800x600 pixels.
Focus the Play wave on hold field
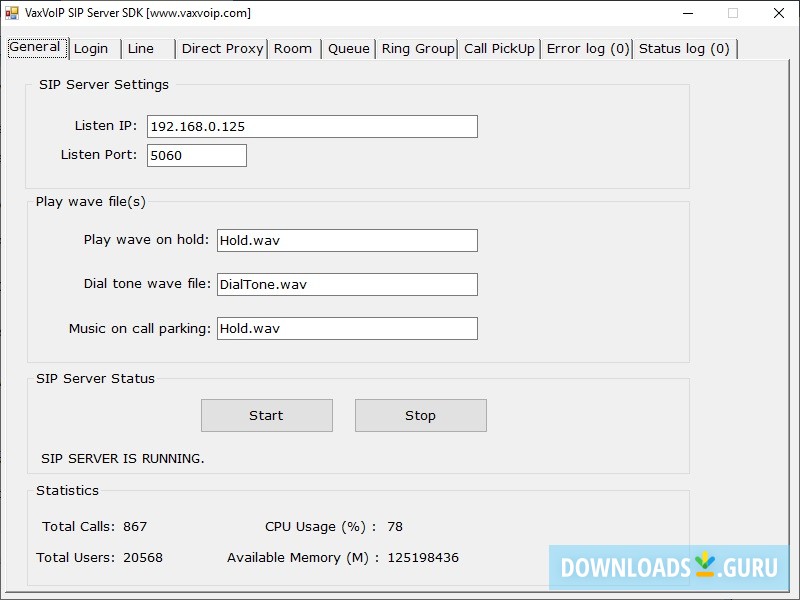(x=347, y=240)
